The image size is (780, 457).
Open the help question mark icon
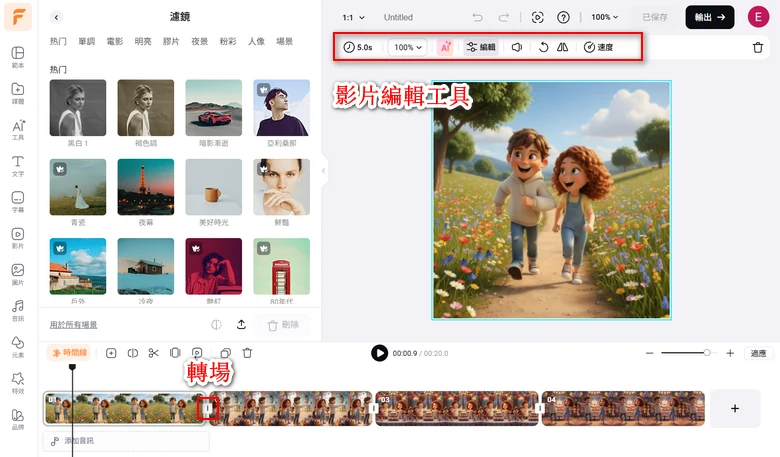coord(563,17)
